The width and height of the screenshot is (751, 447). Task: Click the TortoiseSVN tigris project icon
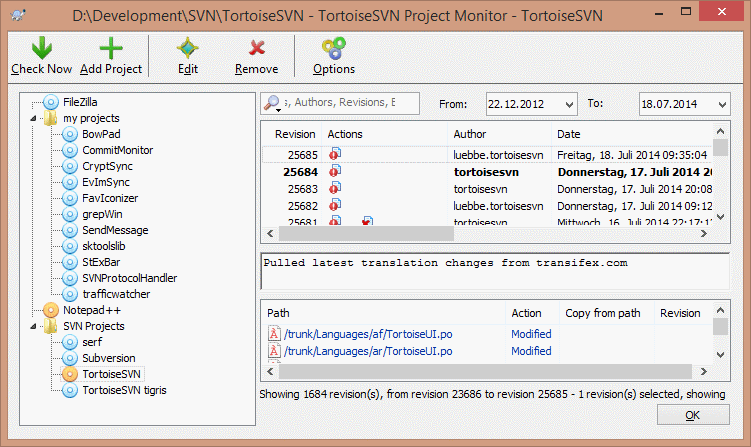coord(70,390)
